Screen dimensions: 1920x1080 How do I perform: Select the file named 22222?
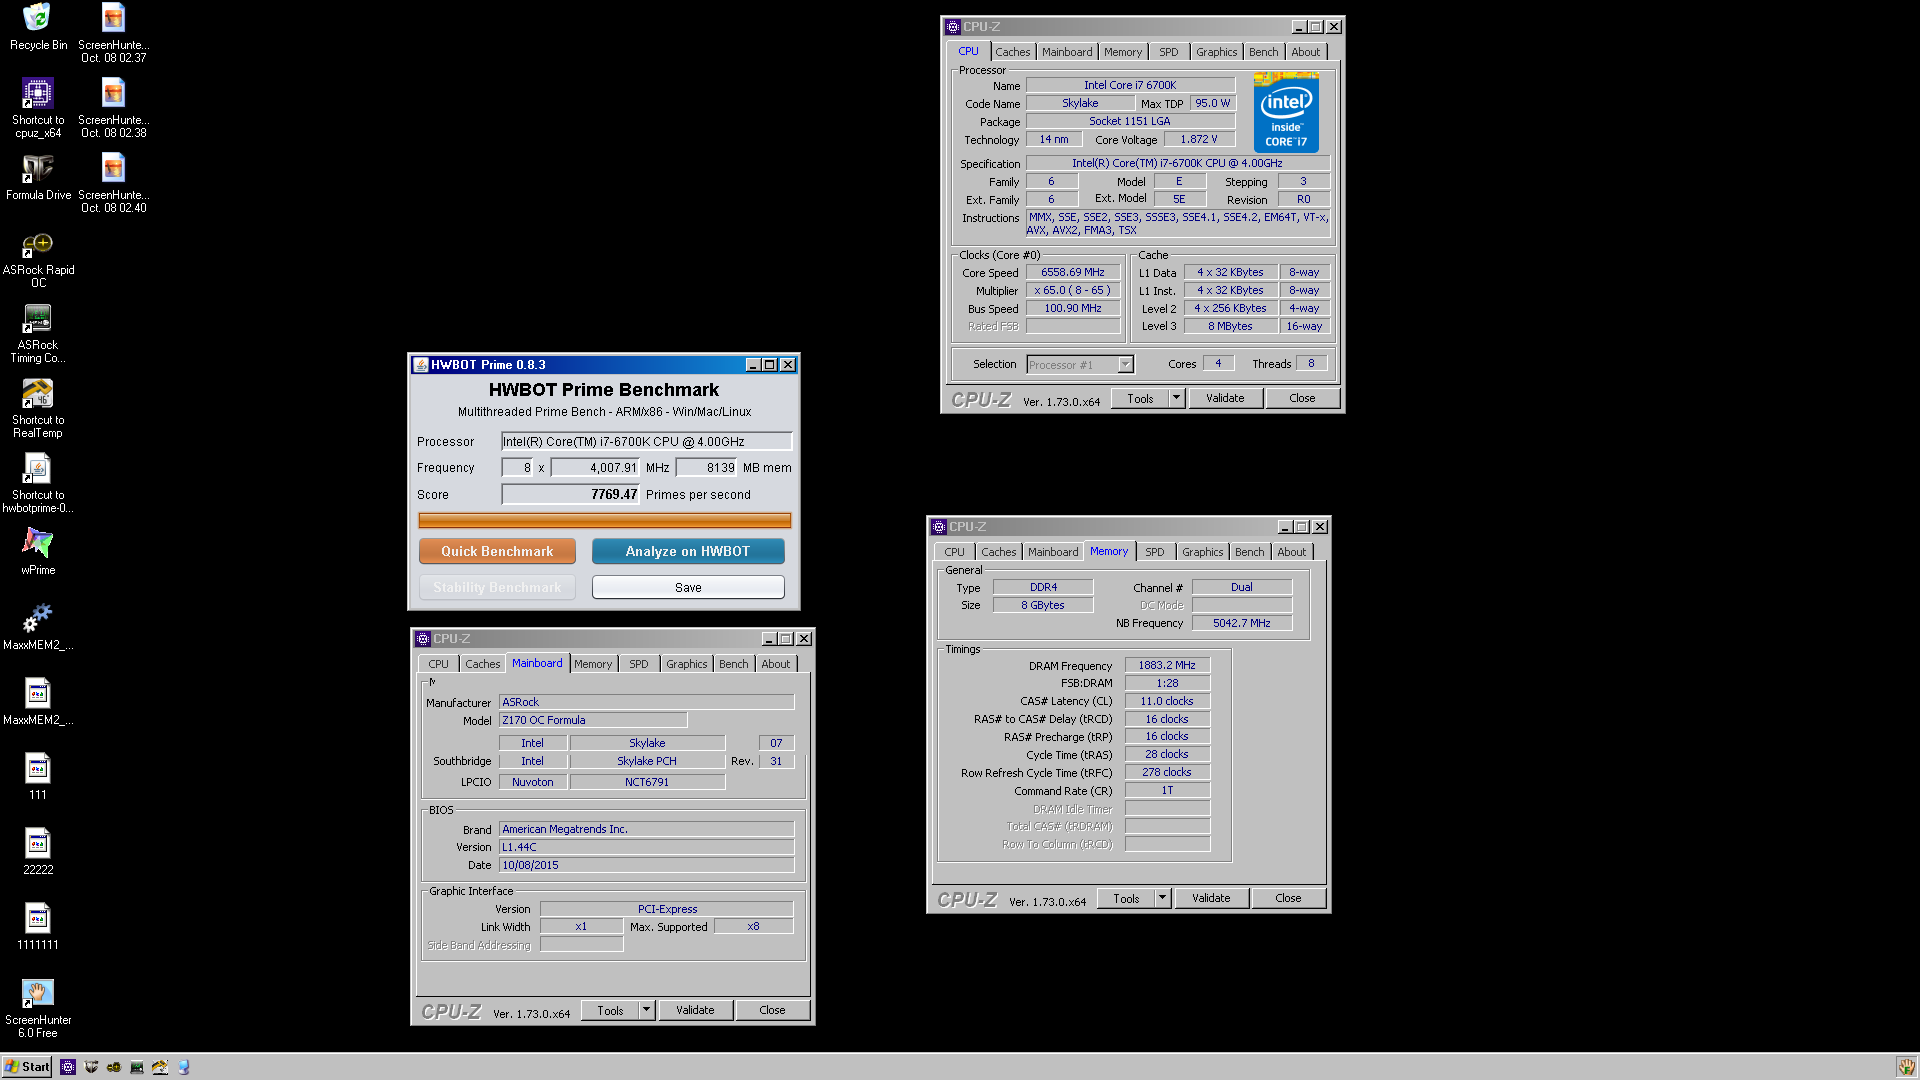[38, 851]
